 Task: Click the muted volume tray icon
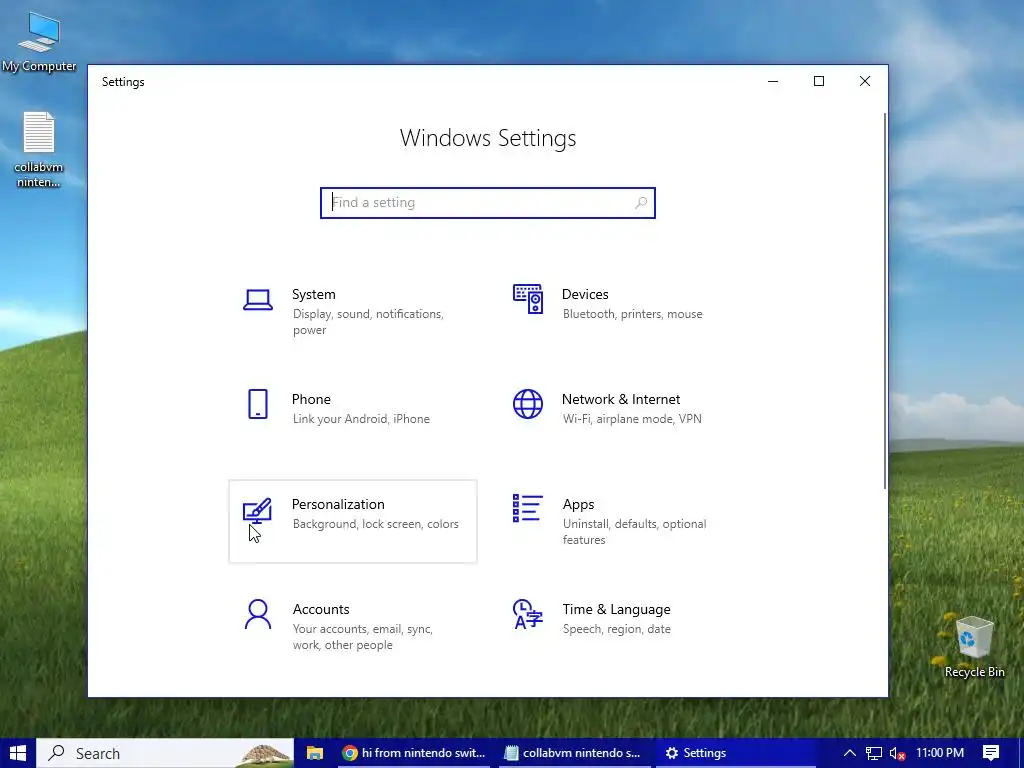point(897,754)
